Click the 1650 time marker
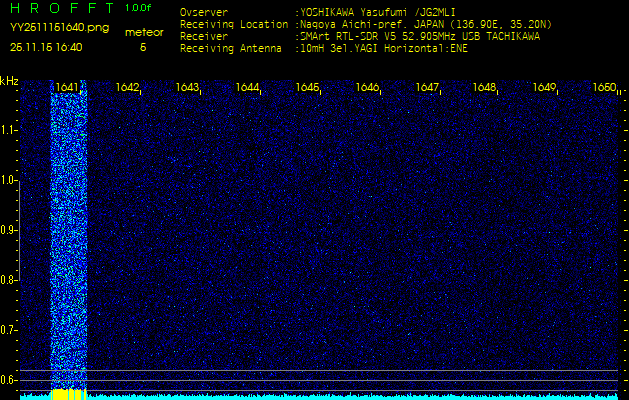Screen dimensions: 629x400 [604, 88]
